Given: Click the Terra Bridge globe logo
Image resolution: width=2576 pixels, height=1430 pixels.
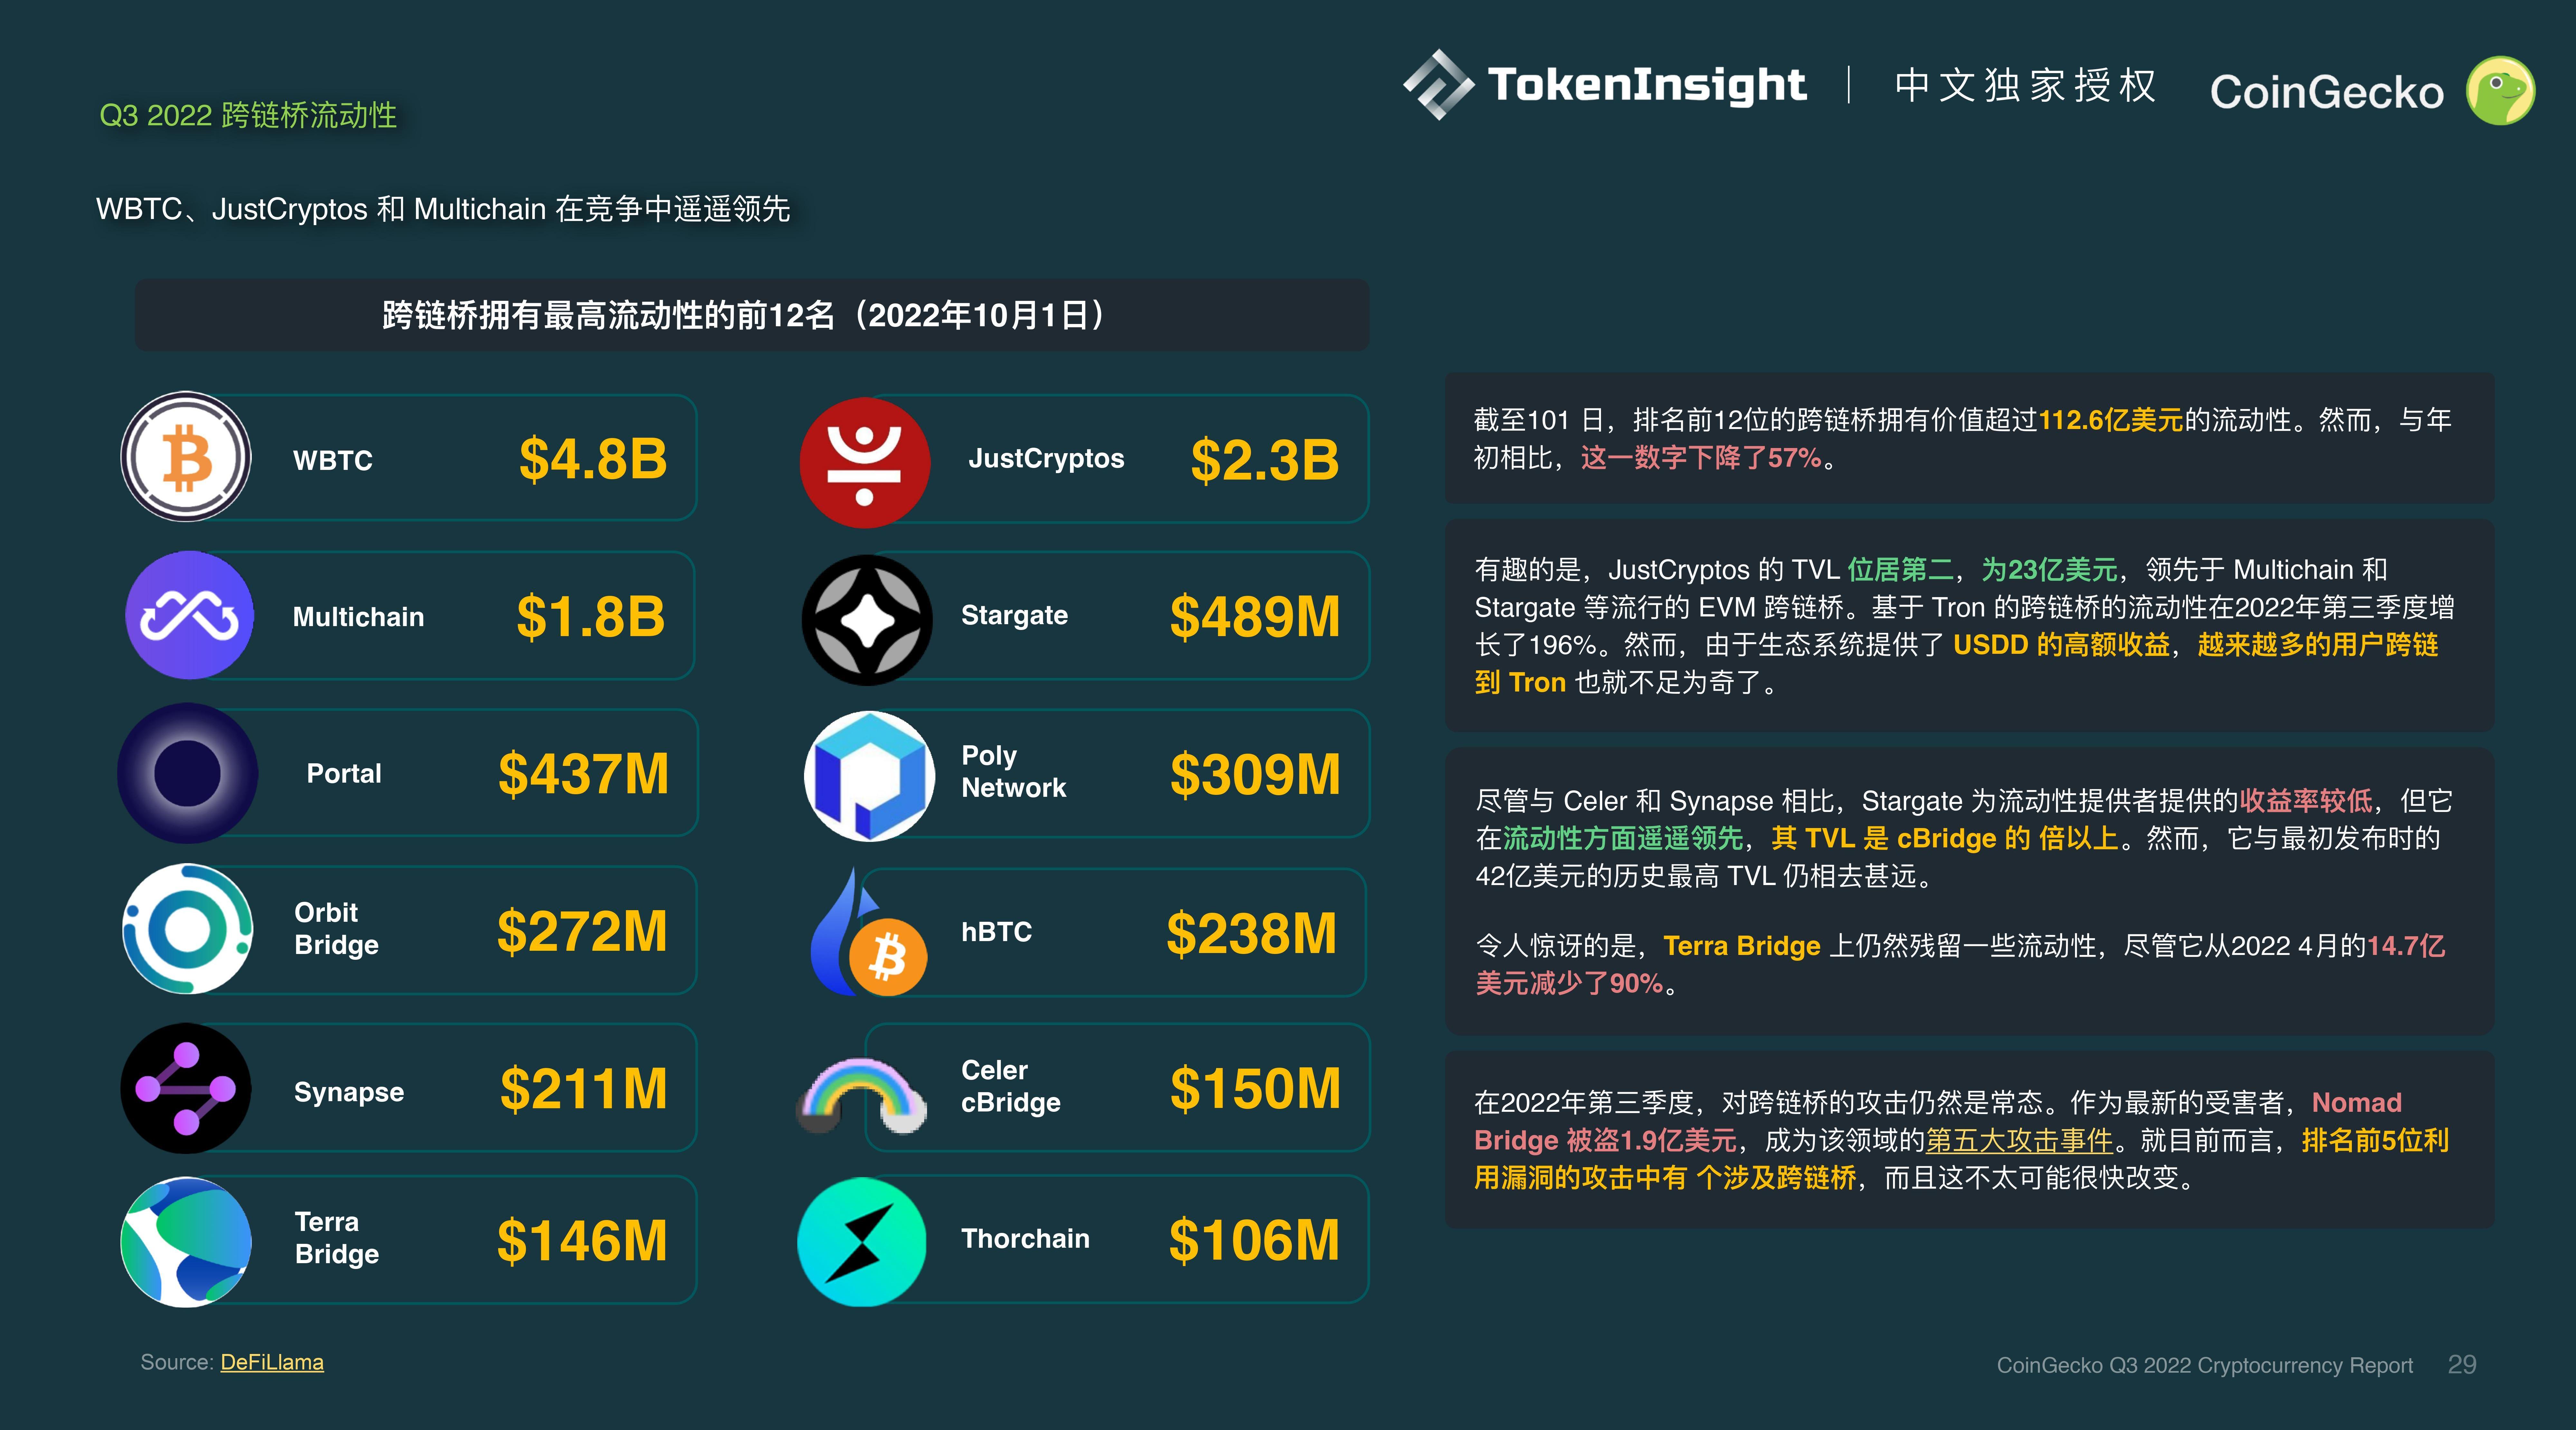Looking at the screenshot, I should click(x=186, y=1242).
